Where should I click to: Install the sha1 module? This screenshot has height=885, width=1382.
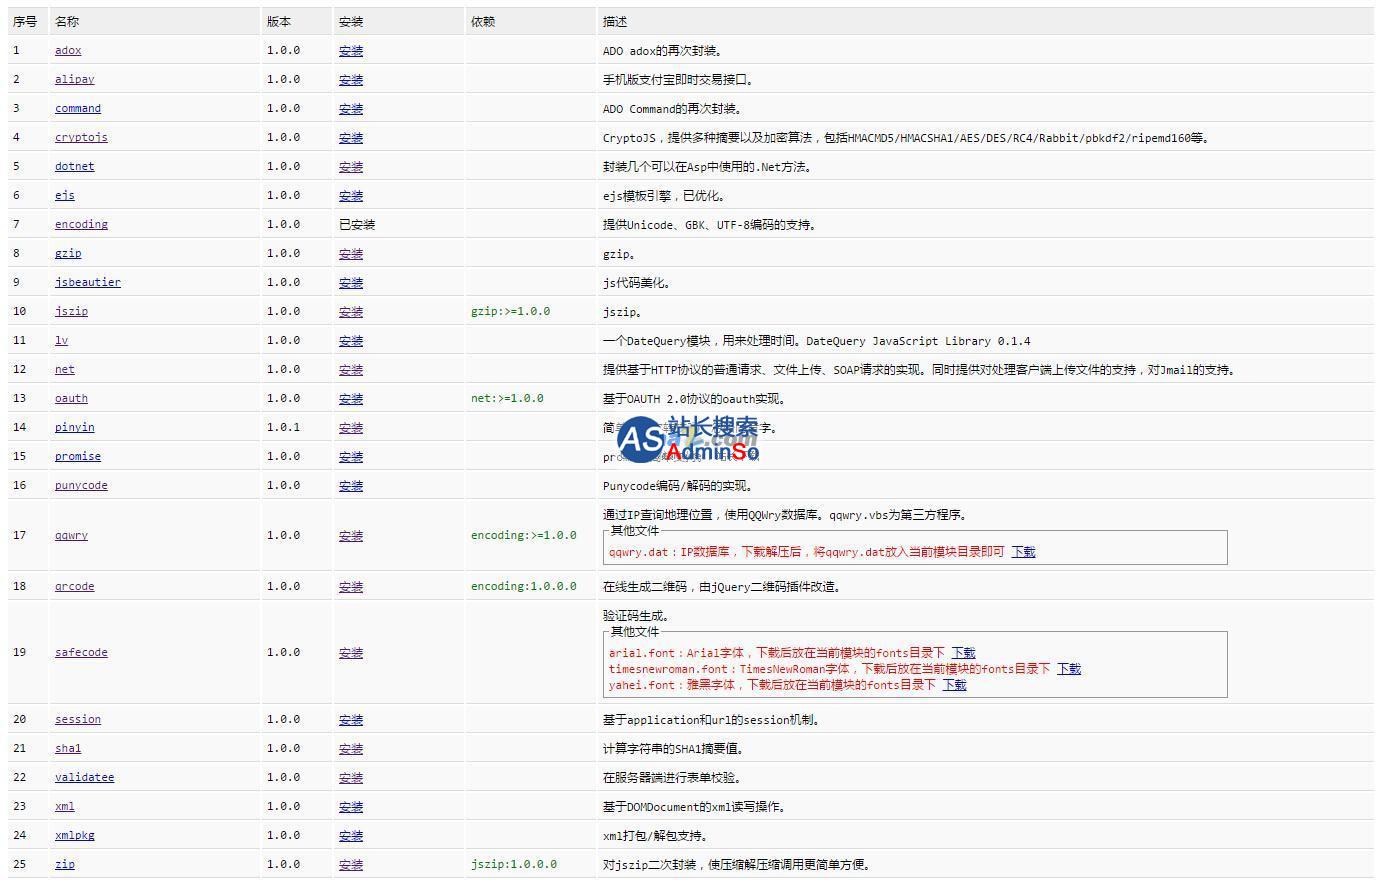click(351, 748)
